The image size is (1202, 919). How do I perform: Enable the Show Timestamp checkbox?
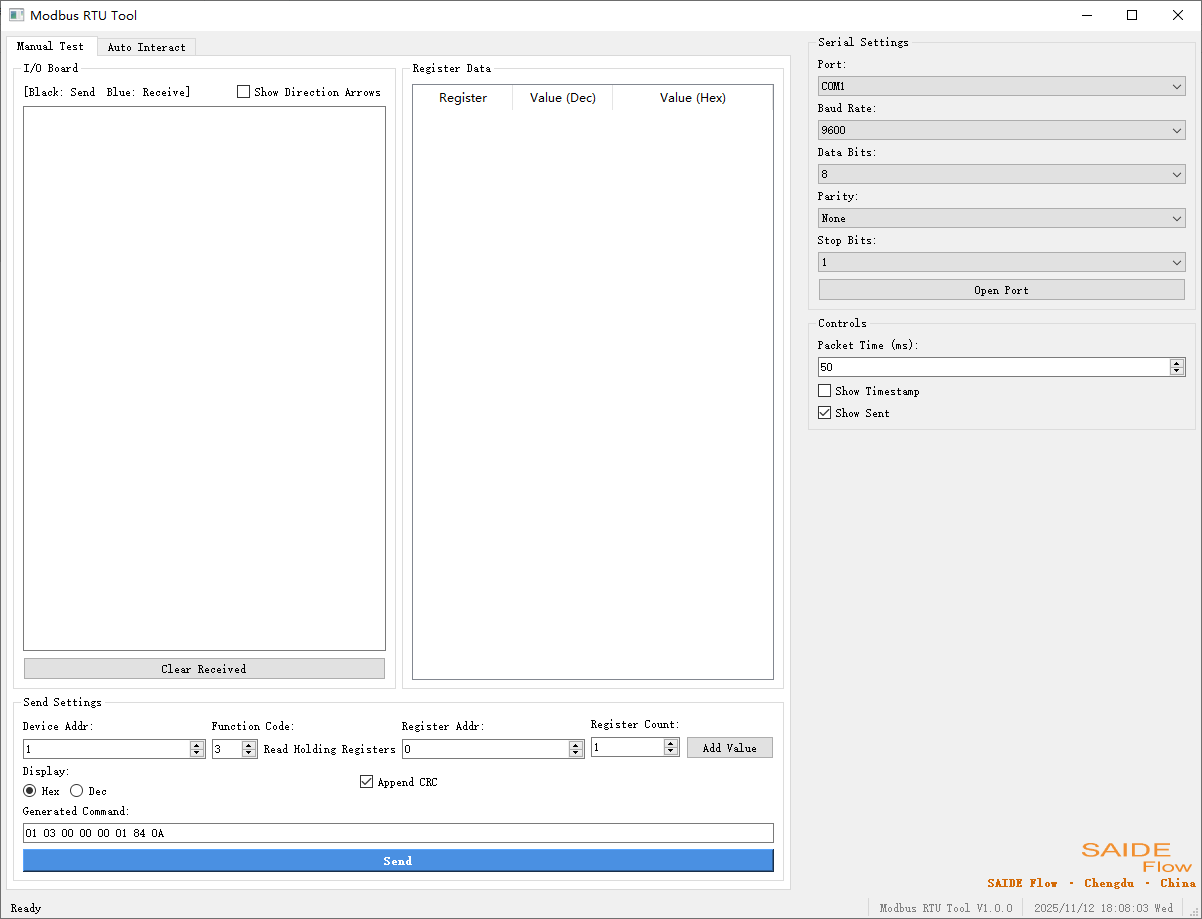(824, 391)
